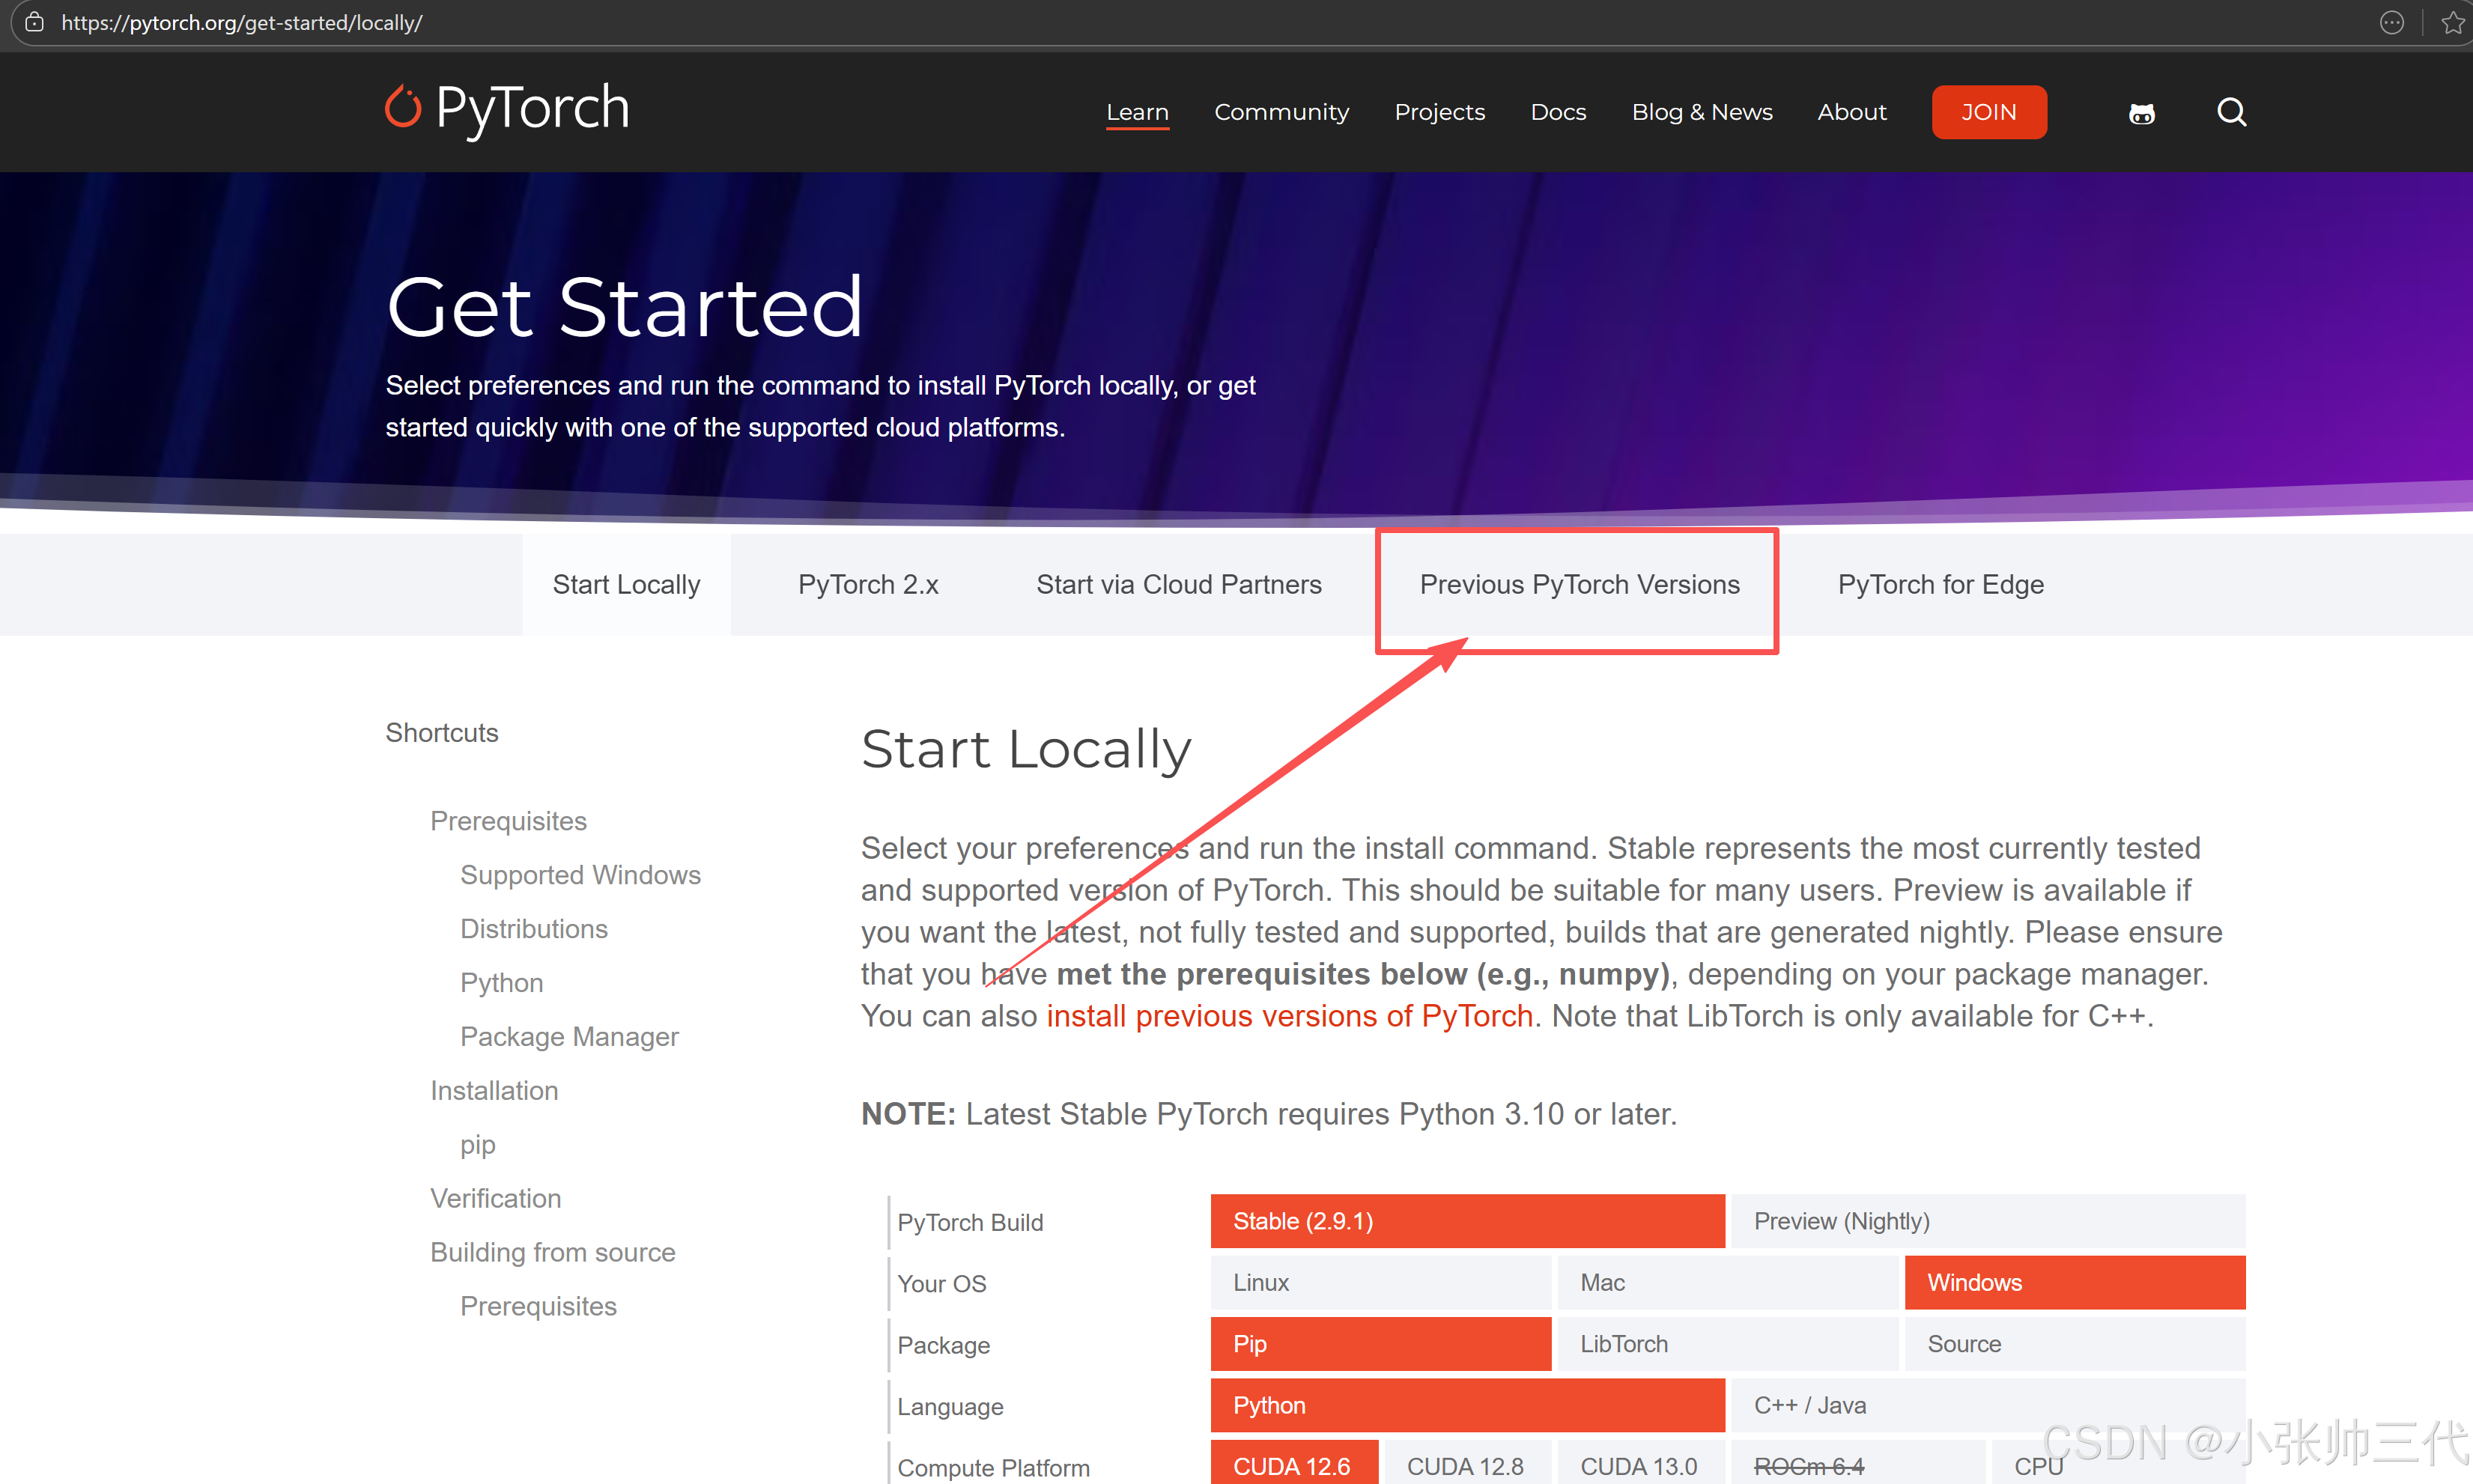Click the lock icon in the address bar

pyautogui.click(x=35, y=22)
